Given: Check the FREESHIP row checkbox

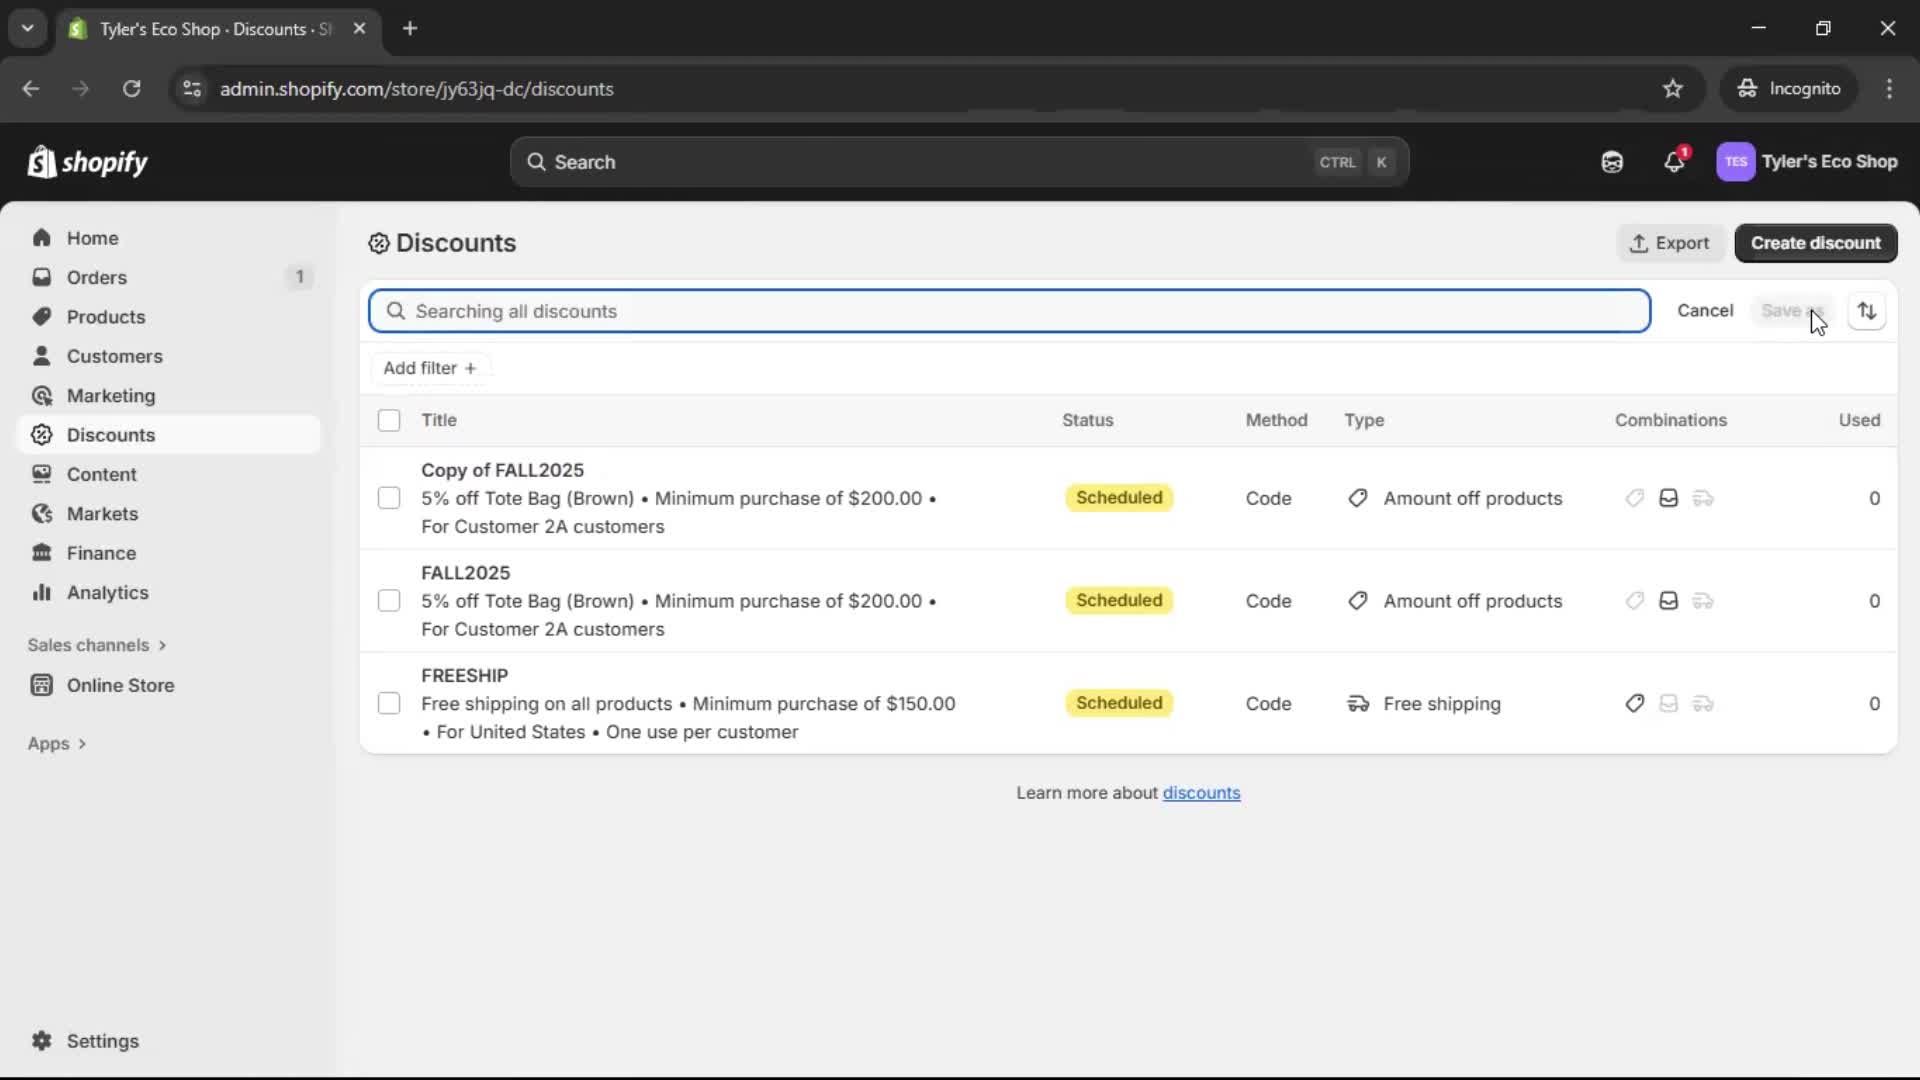Looking at the screenshot, I should pos(389,703).
